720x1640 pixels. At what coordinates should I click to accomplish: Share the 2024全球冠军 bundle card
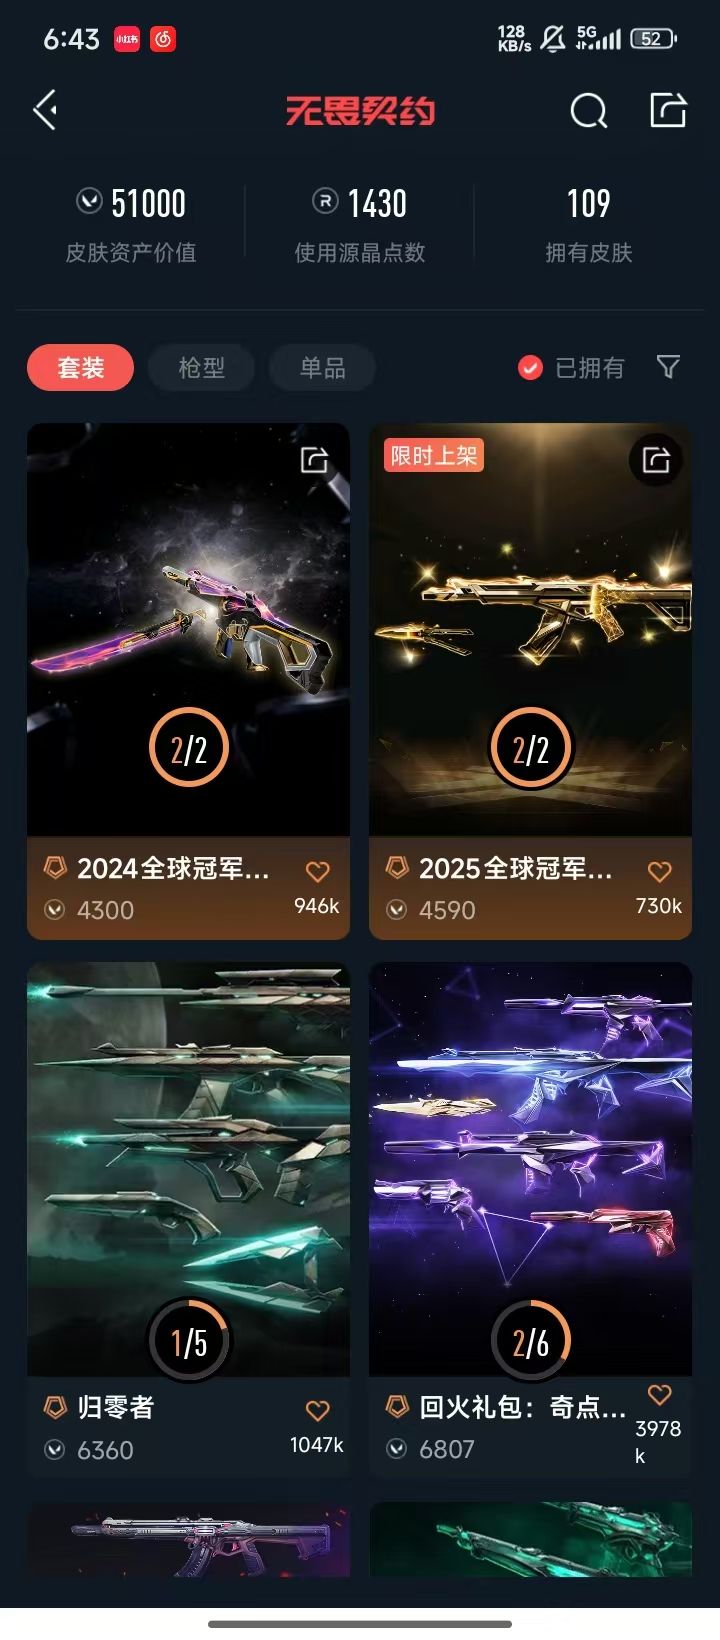(x=315, y=459)
